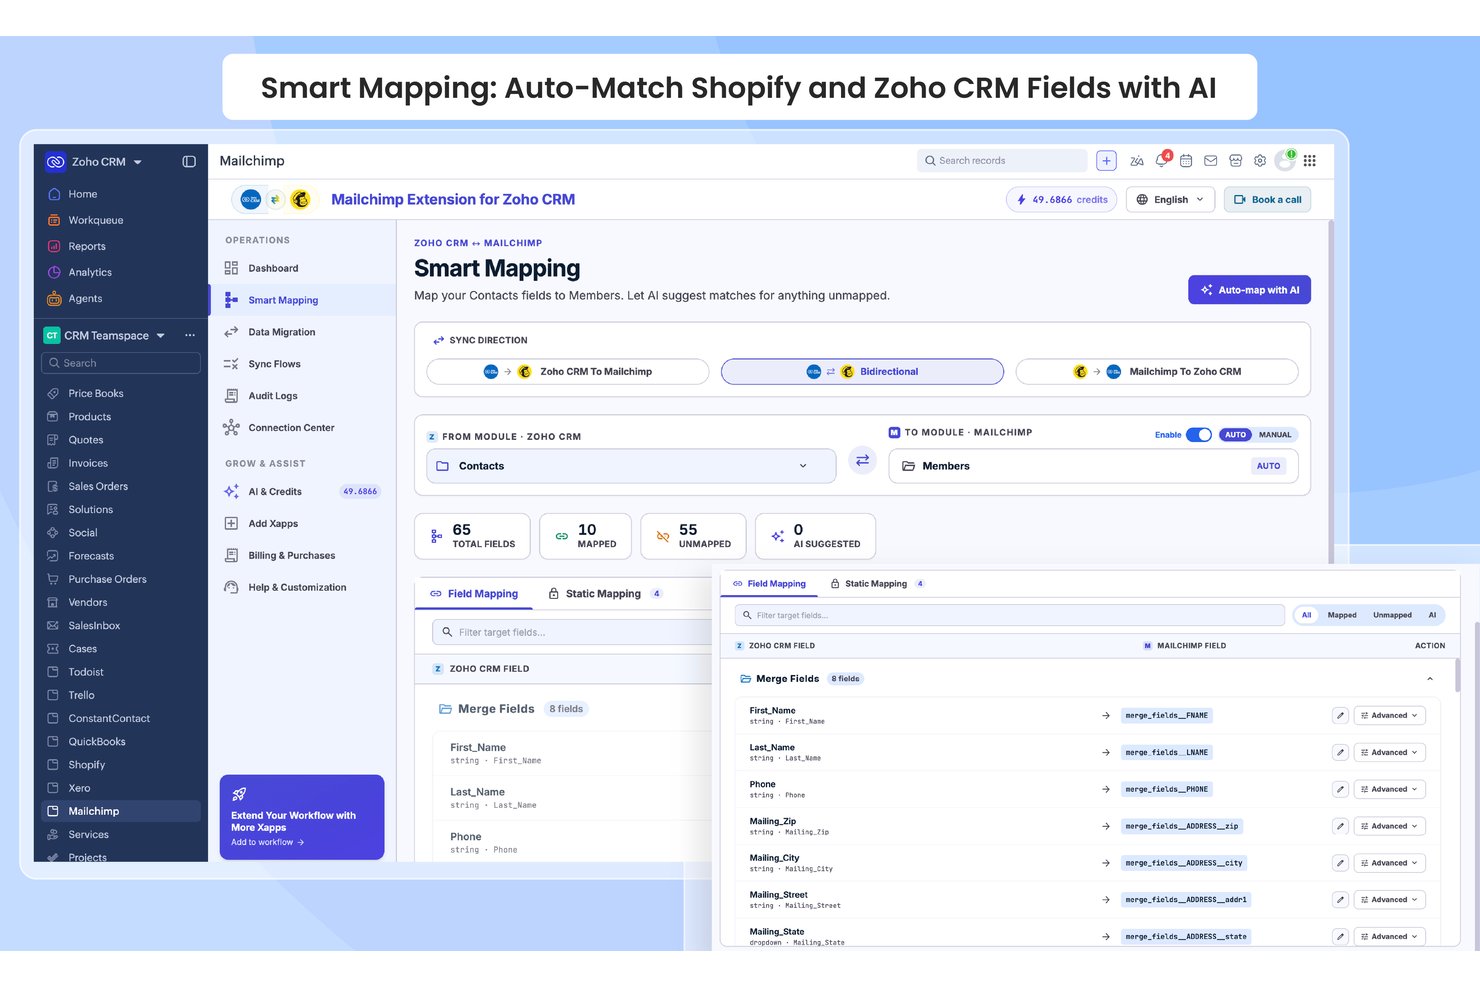
Task: Open Dashboard in Operations menu
Action: pyautogui.click(x=273, y=268)
